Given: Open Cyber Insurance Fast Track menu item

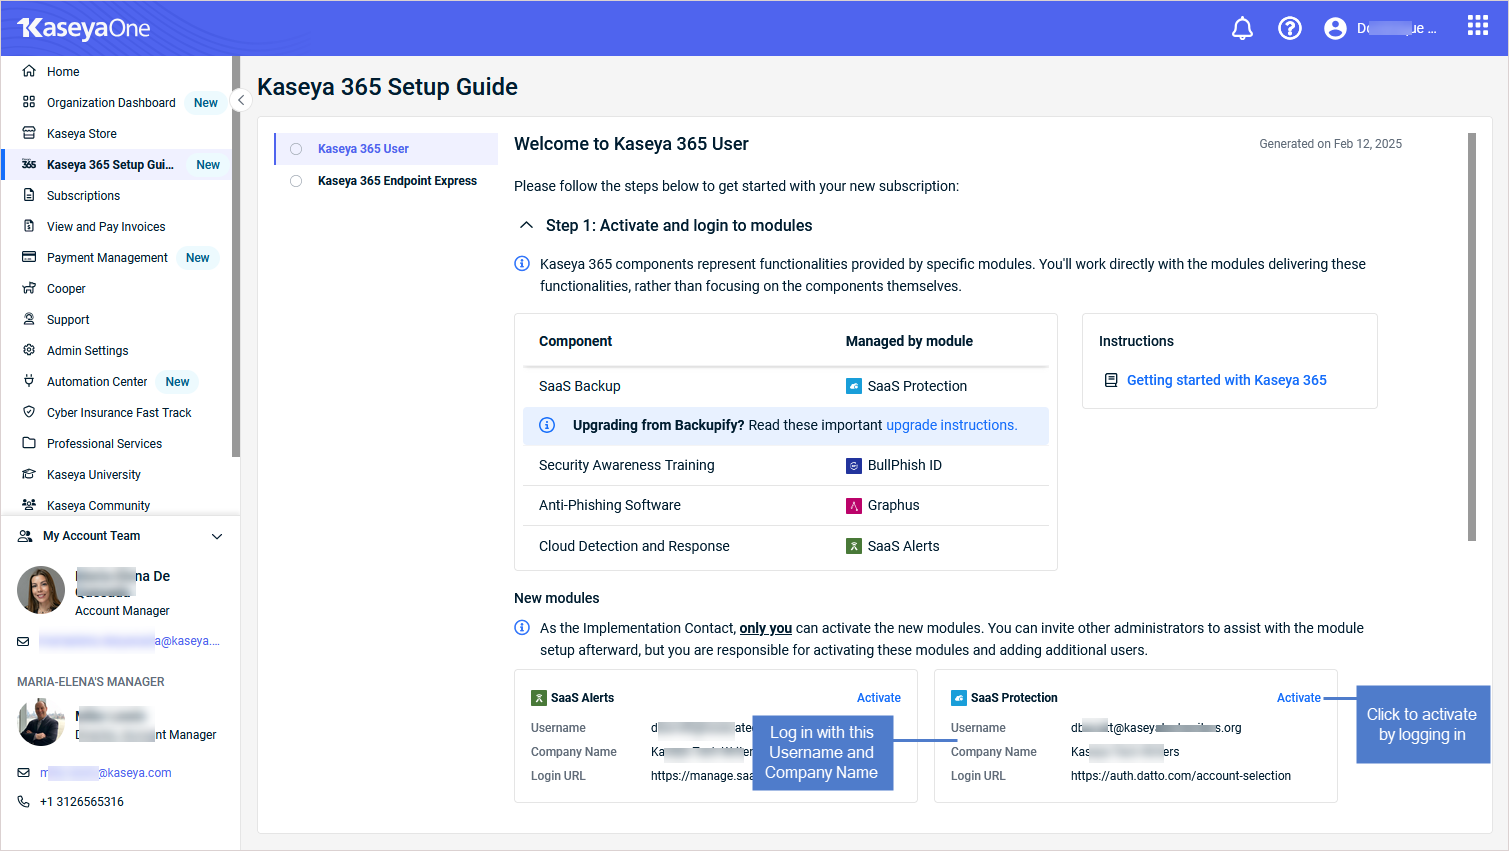Looking at the screenshot, I should click(x=118, y=412).
